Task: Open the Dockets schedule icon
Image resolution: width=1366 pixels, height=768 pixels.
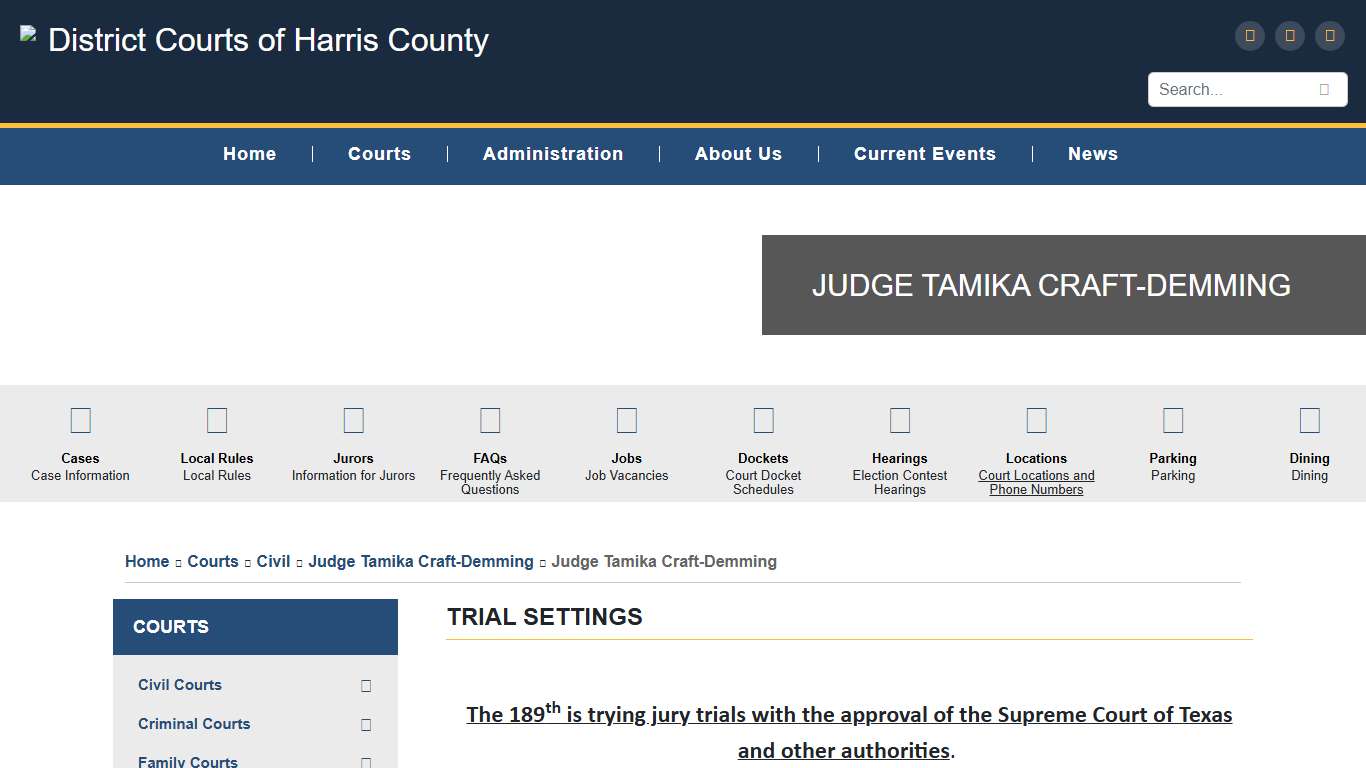Action: tap(763, 420)
